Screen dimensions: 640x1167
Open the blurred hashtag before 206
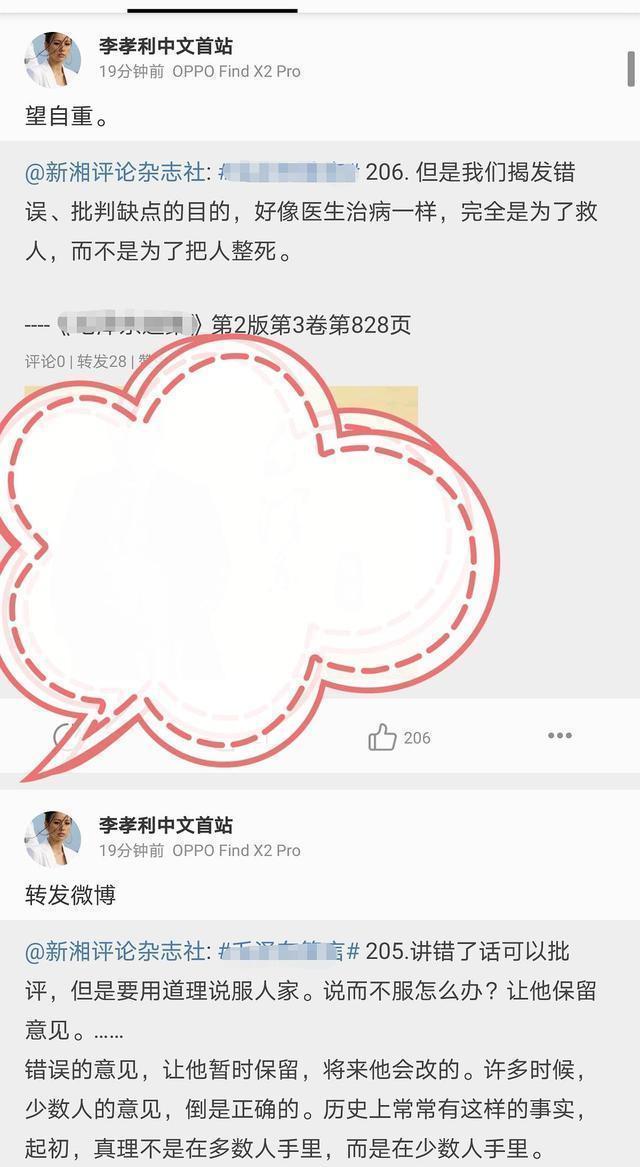pos(289,173)
